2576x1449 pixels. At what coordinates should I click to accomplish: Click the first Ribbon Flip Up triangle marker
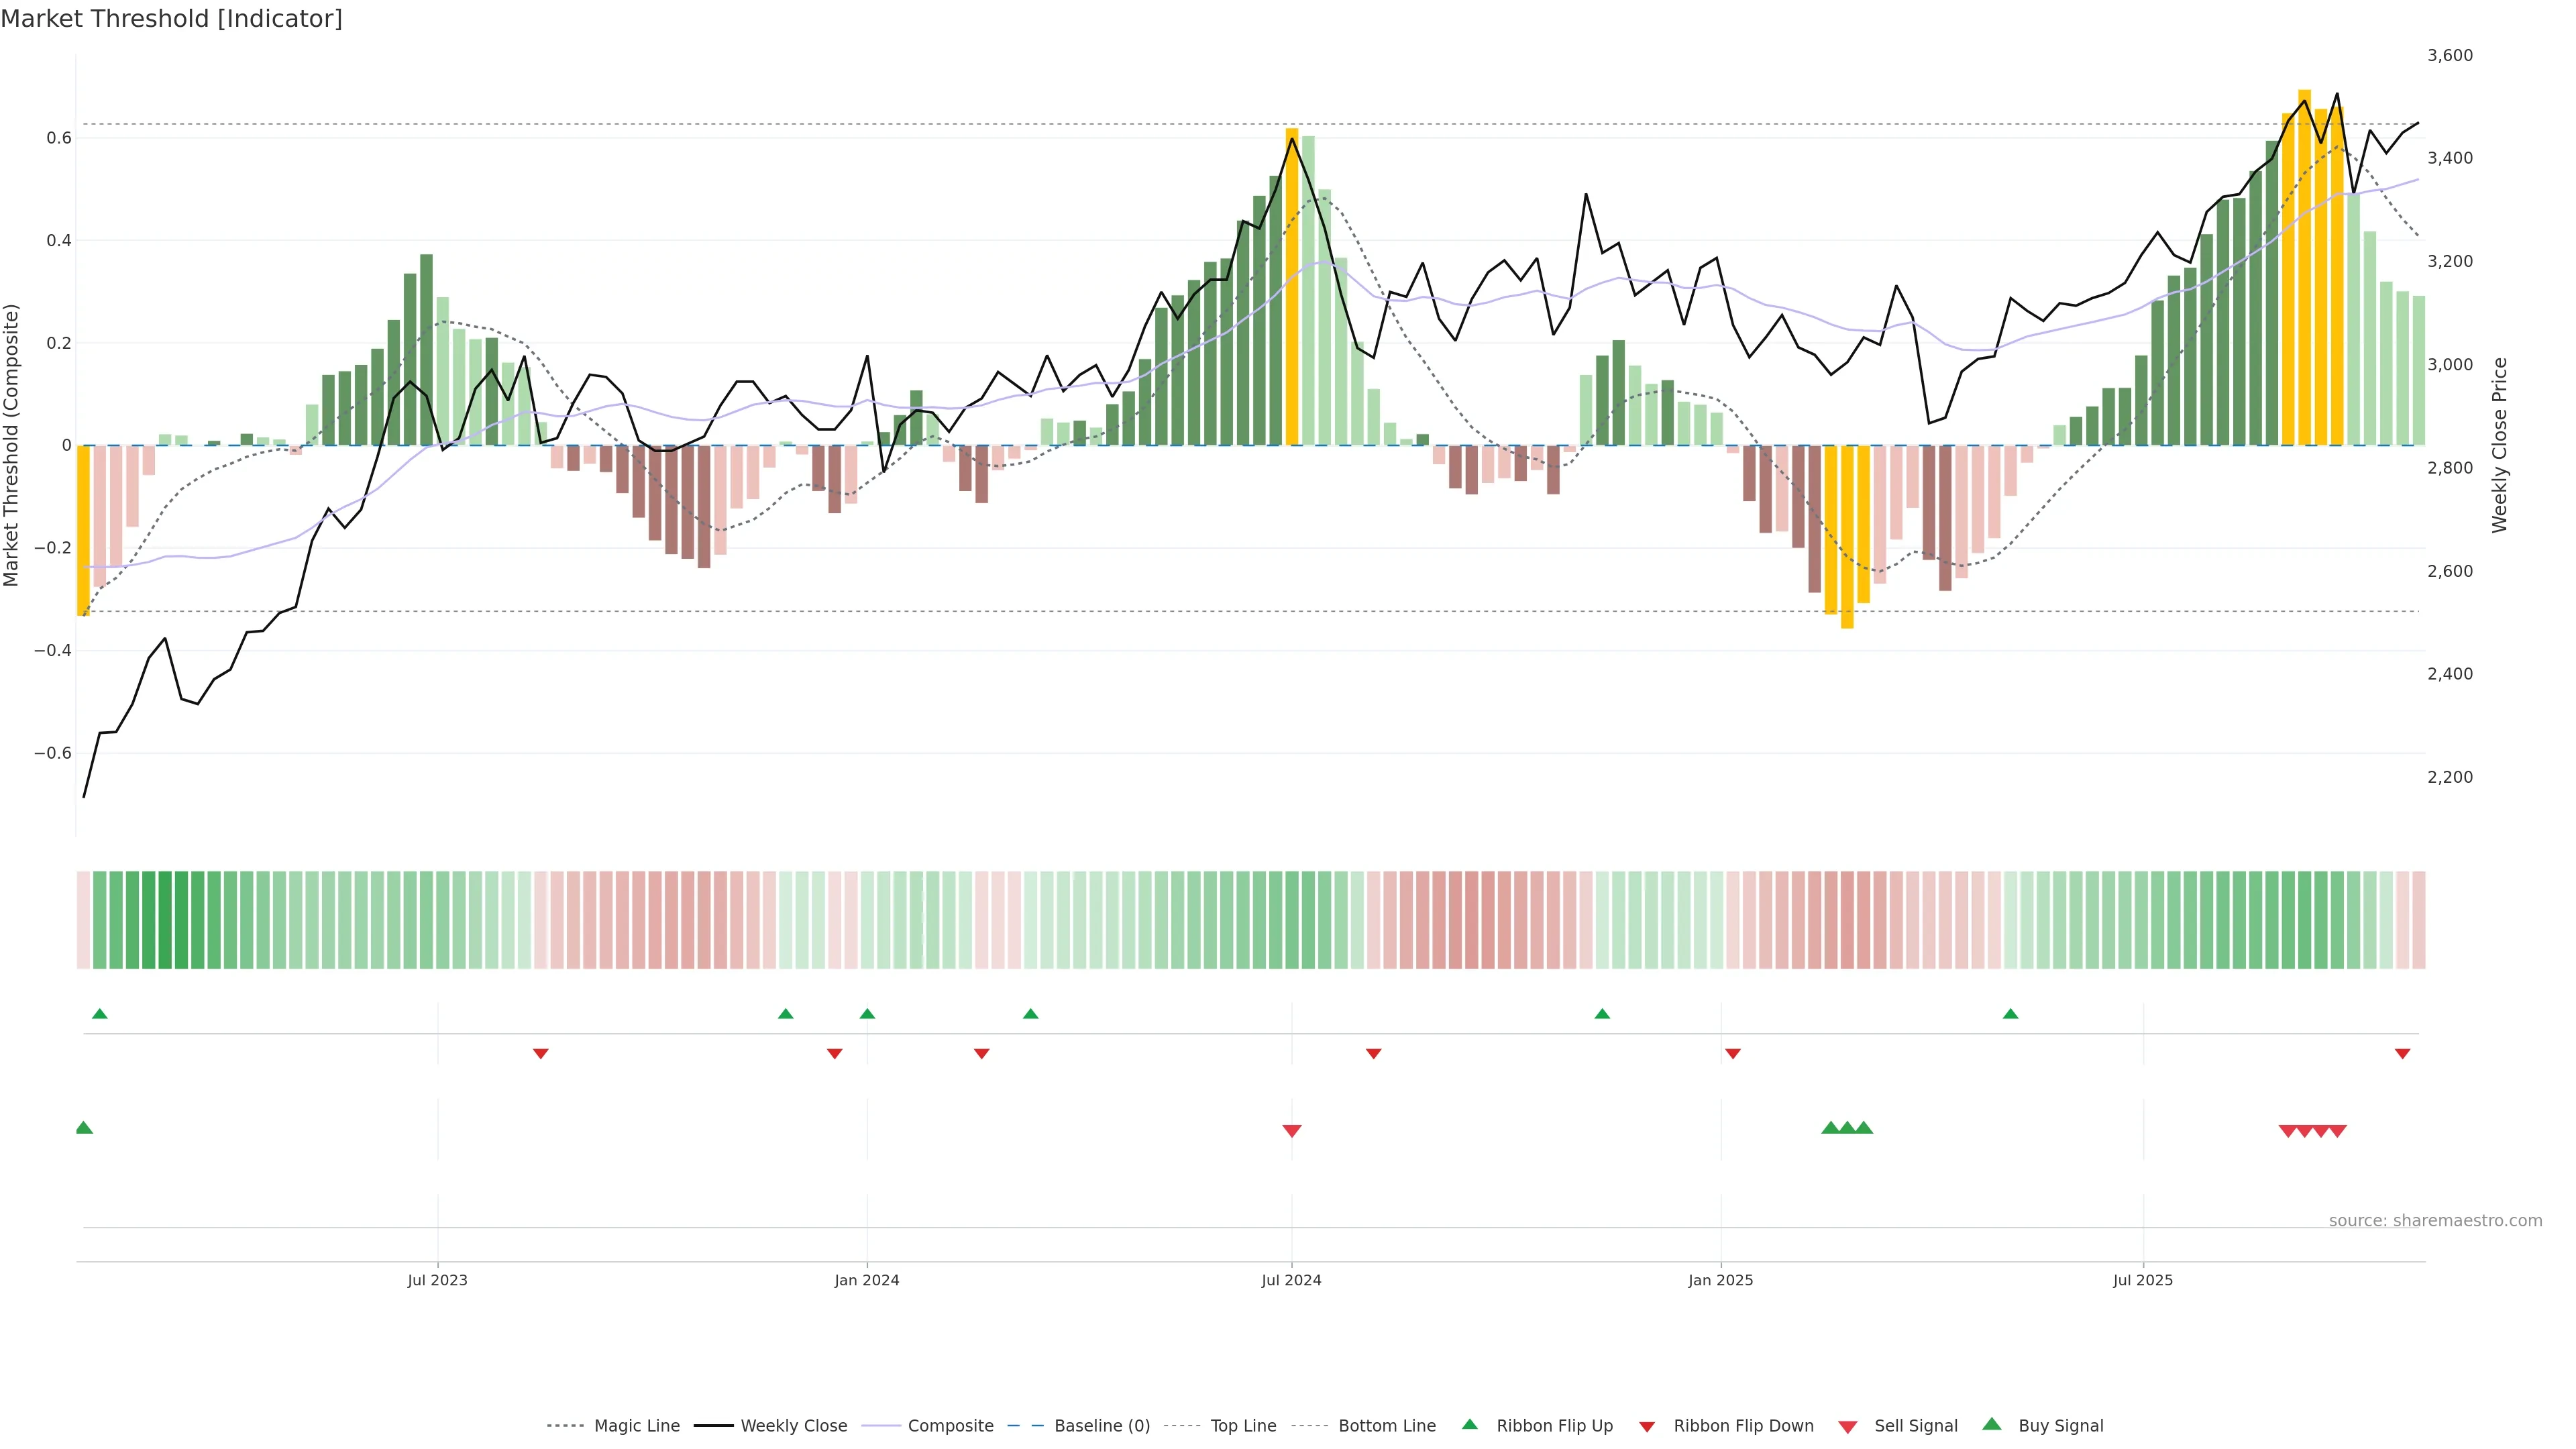click(99, 1014)
